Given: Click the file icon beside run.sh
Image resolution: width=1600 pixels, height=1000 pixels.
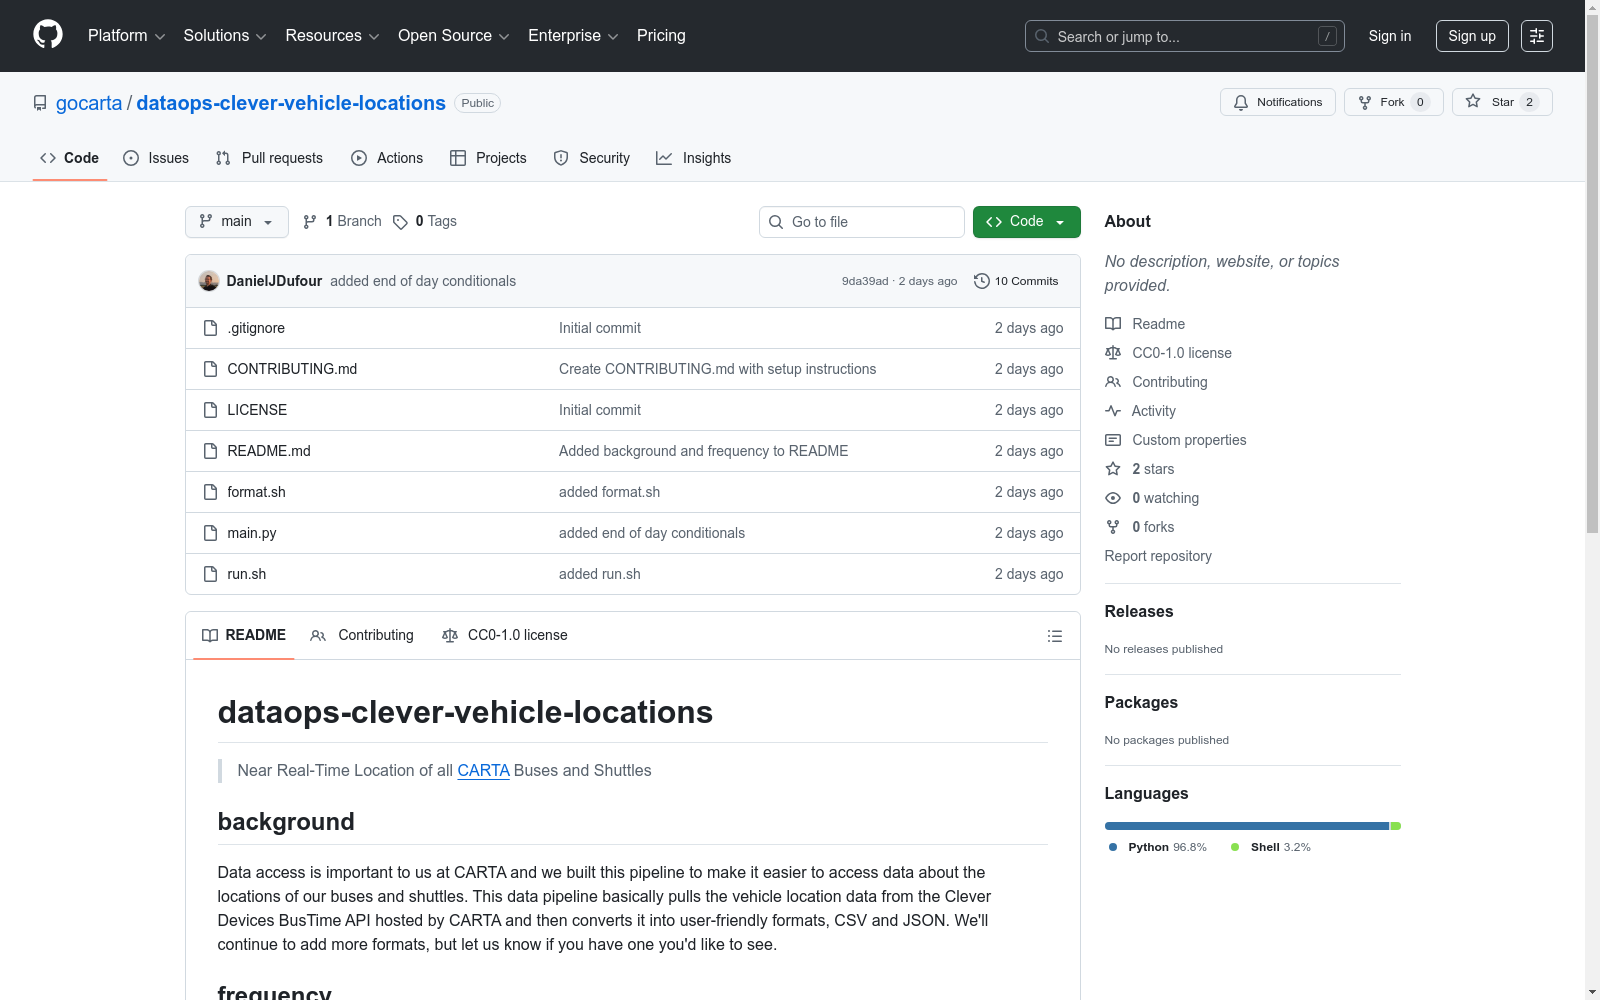Looking at the screenshot, I should [210, 574].
